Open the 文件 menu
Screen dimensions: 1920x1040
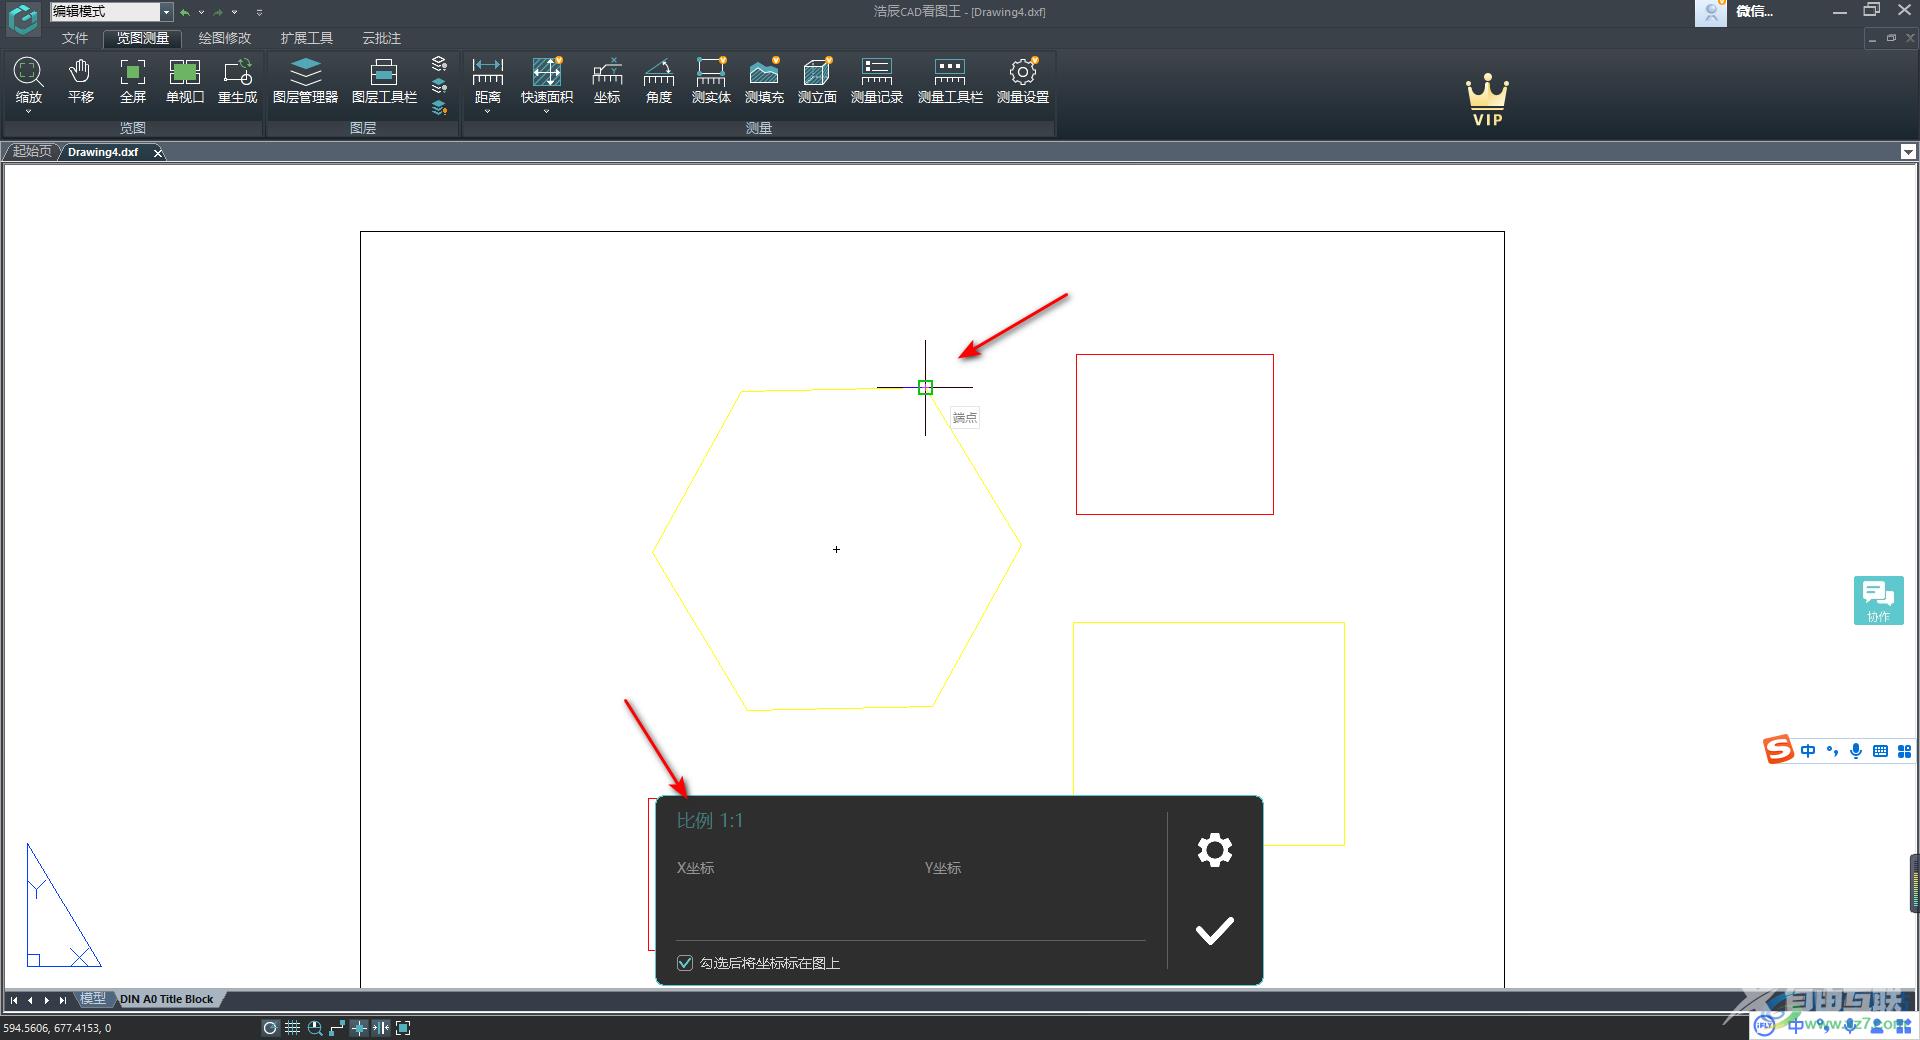click(75, 38)
